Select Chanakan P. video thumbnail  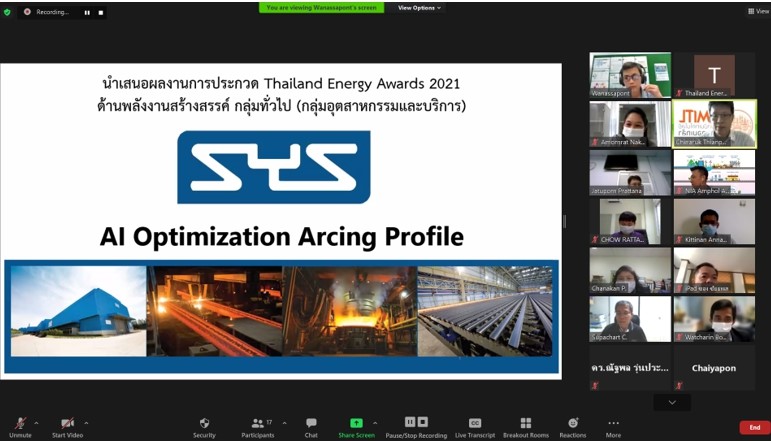[x=630, y=270]
